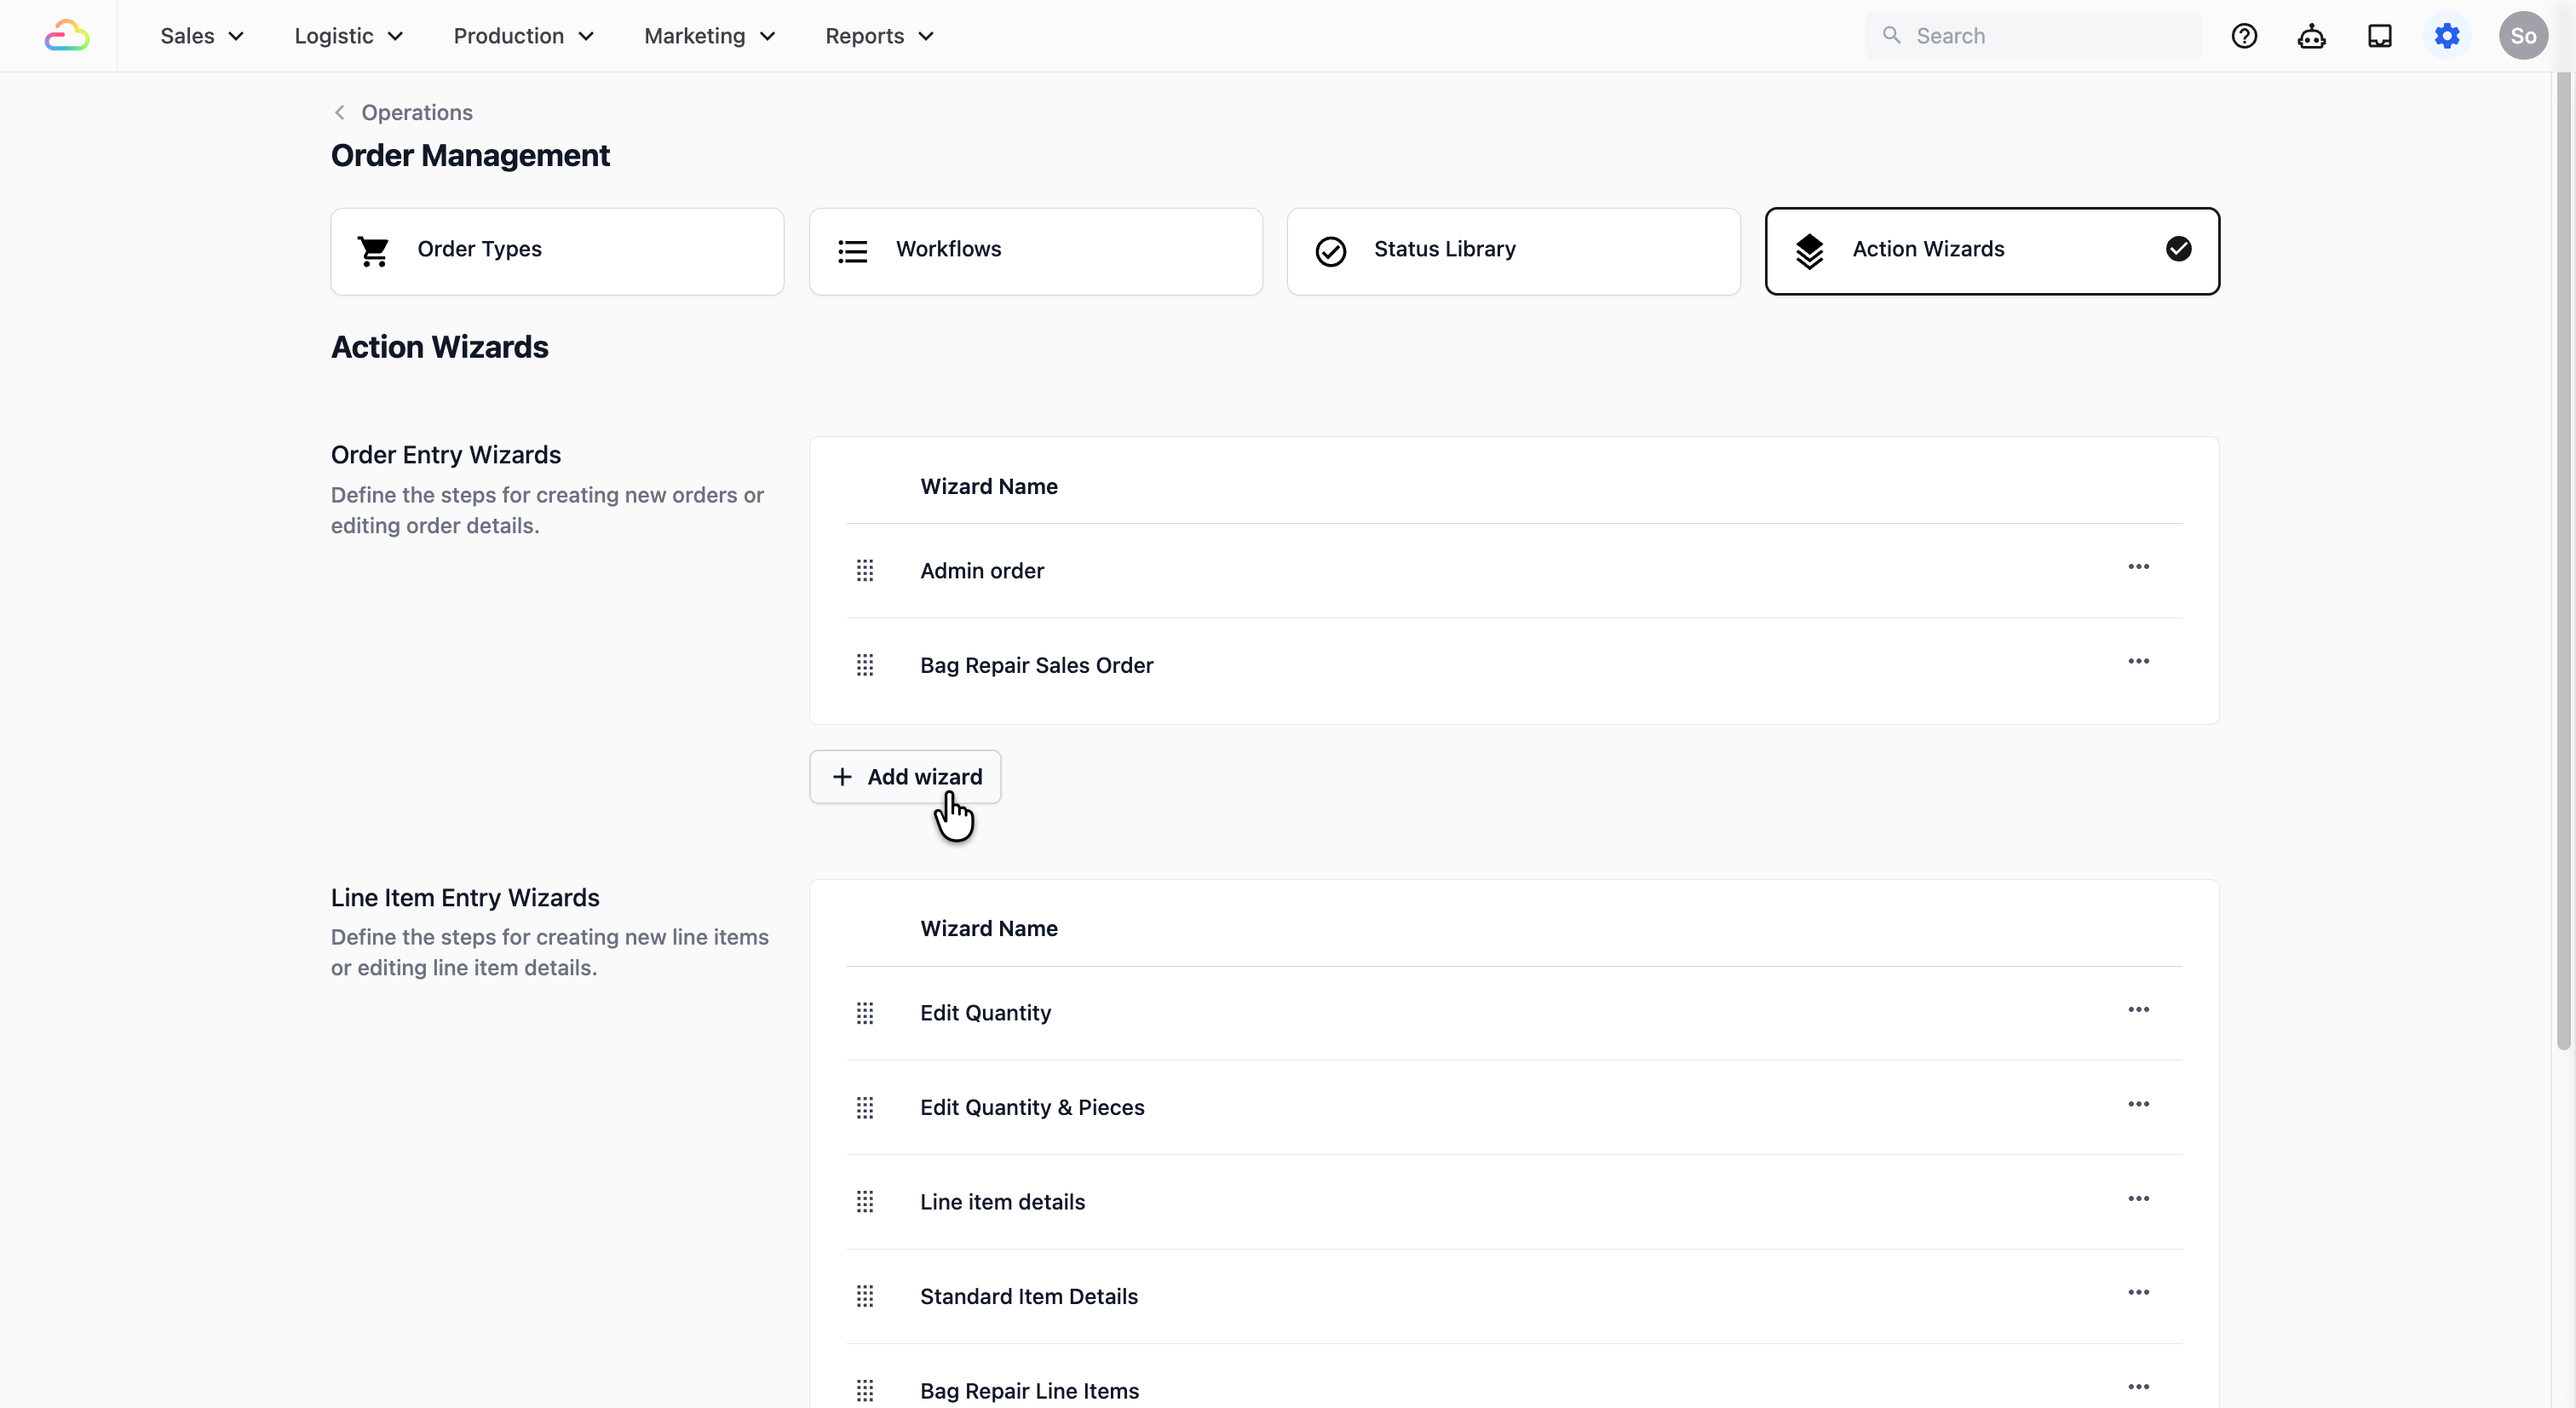Open three-dot menu for Edit Quantity
The height and width of the screenshot is (1408, 2576).
[2138, 1009]
